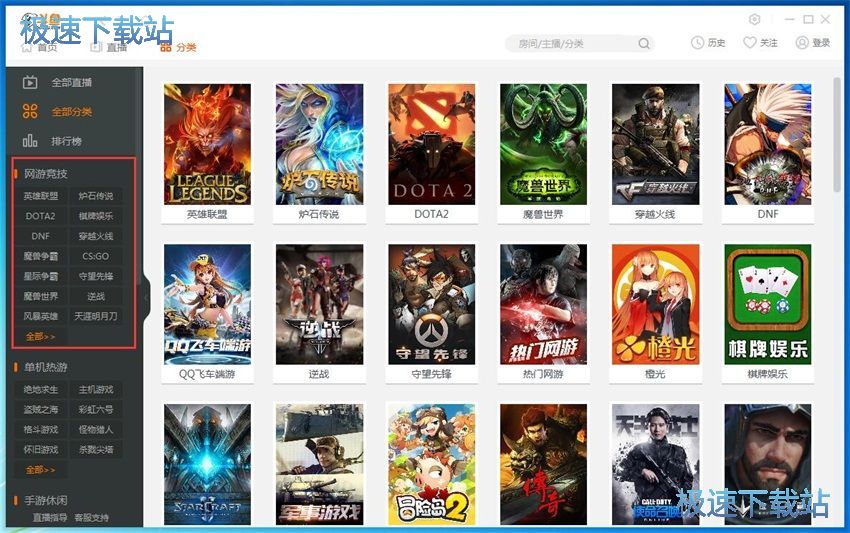This screenshot has width=850, height=533.
Task: Switch to the 分类 top tab
Action: coord(178,47)
